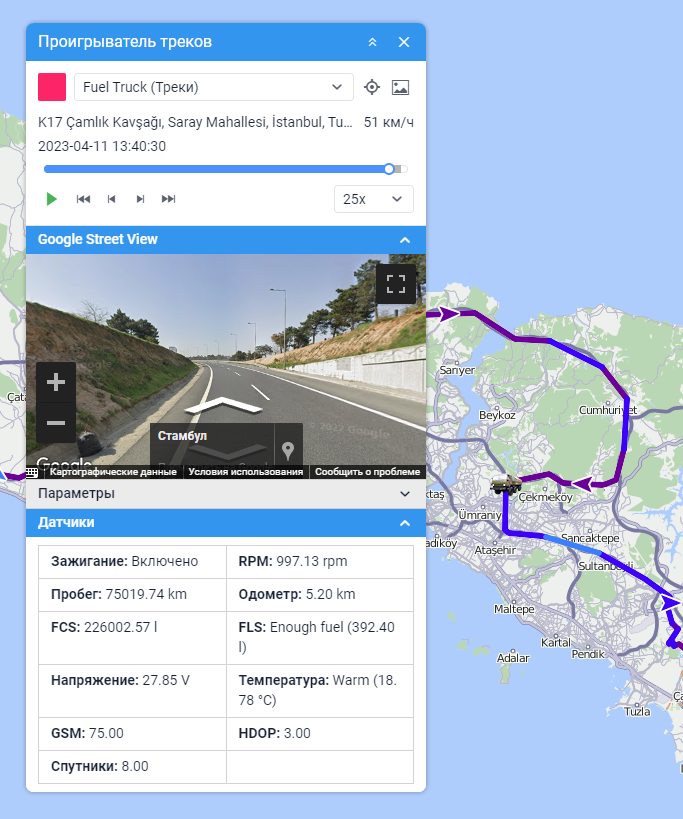The height and width of the screenshot is (819, 683).
Task: Click the Спутники: 8.00 cell
Action: 133,766
